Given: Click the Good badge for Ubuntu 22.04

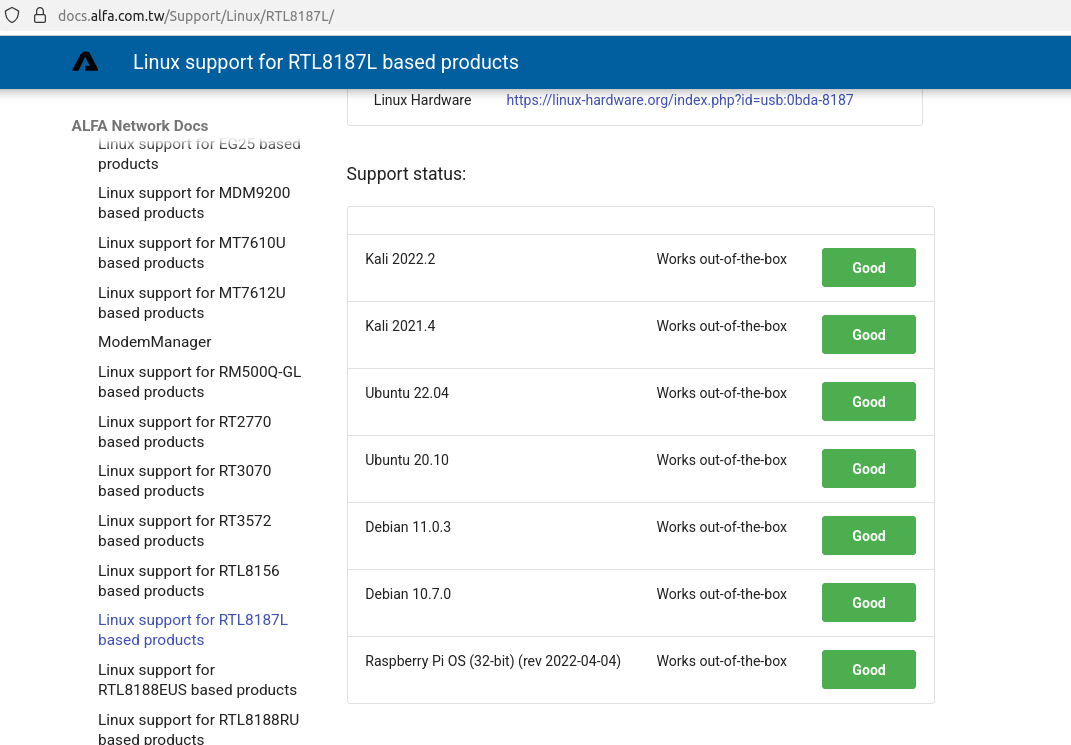Looking at the screenshot, I should point(868,402).
